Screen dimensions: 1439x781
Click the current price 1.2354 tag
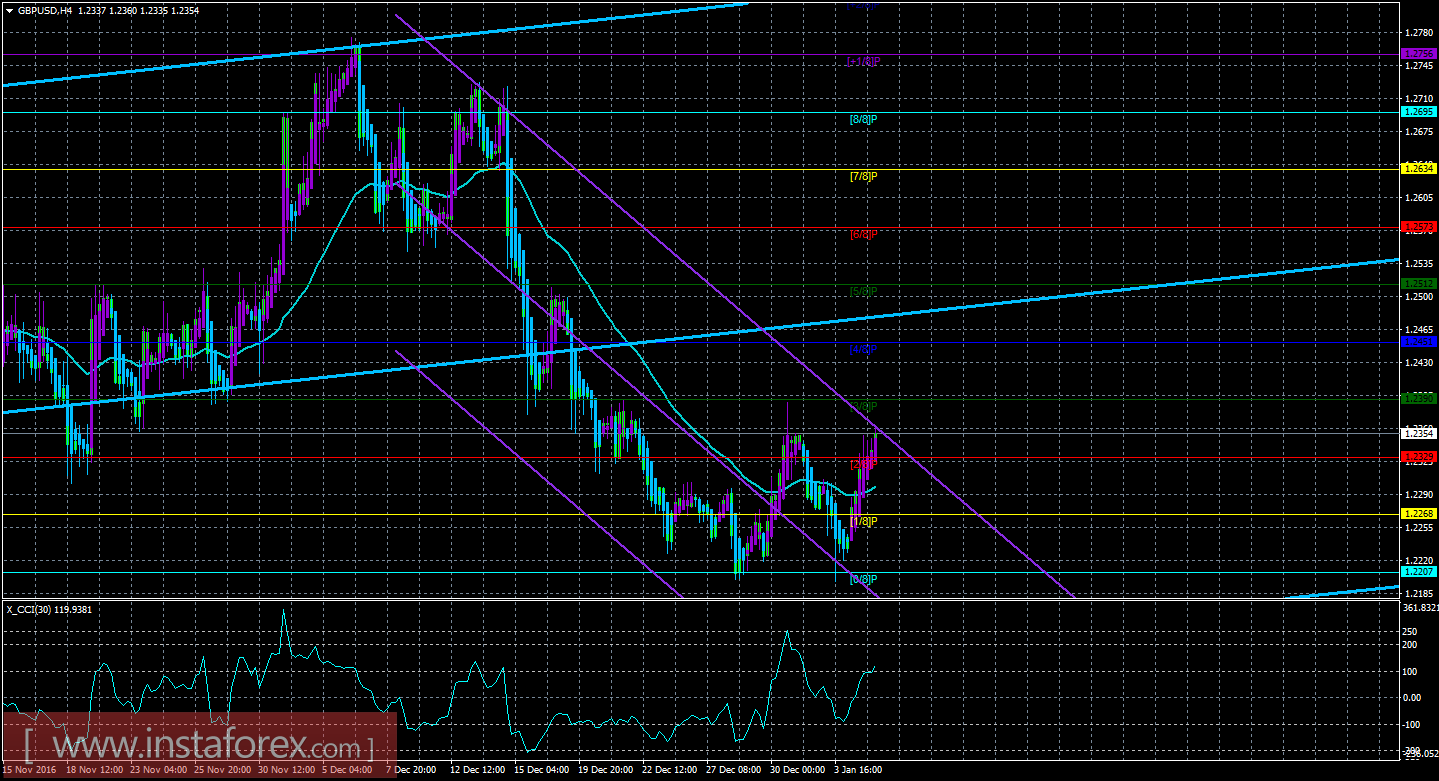tap(1417, 435)
